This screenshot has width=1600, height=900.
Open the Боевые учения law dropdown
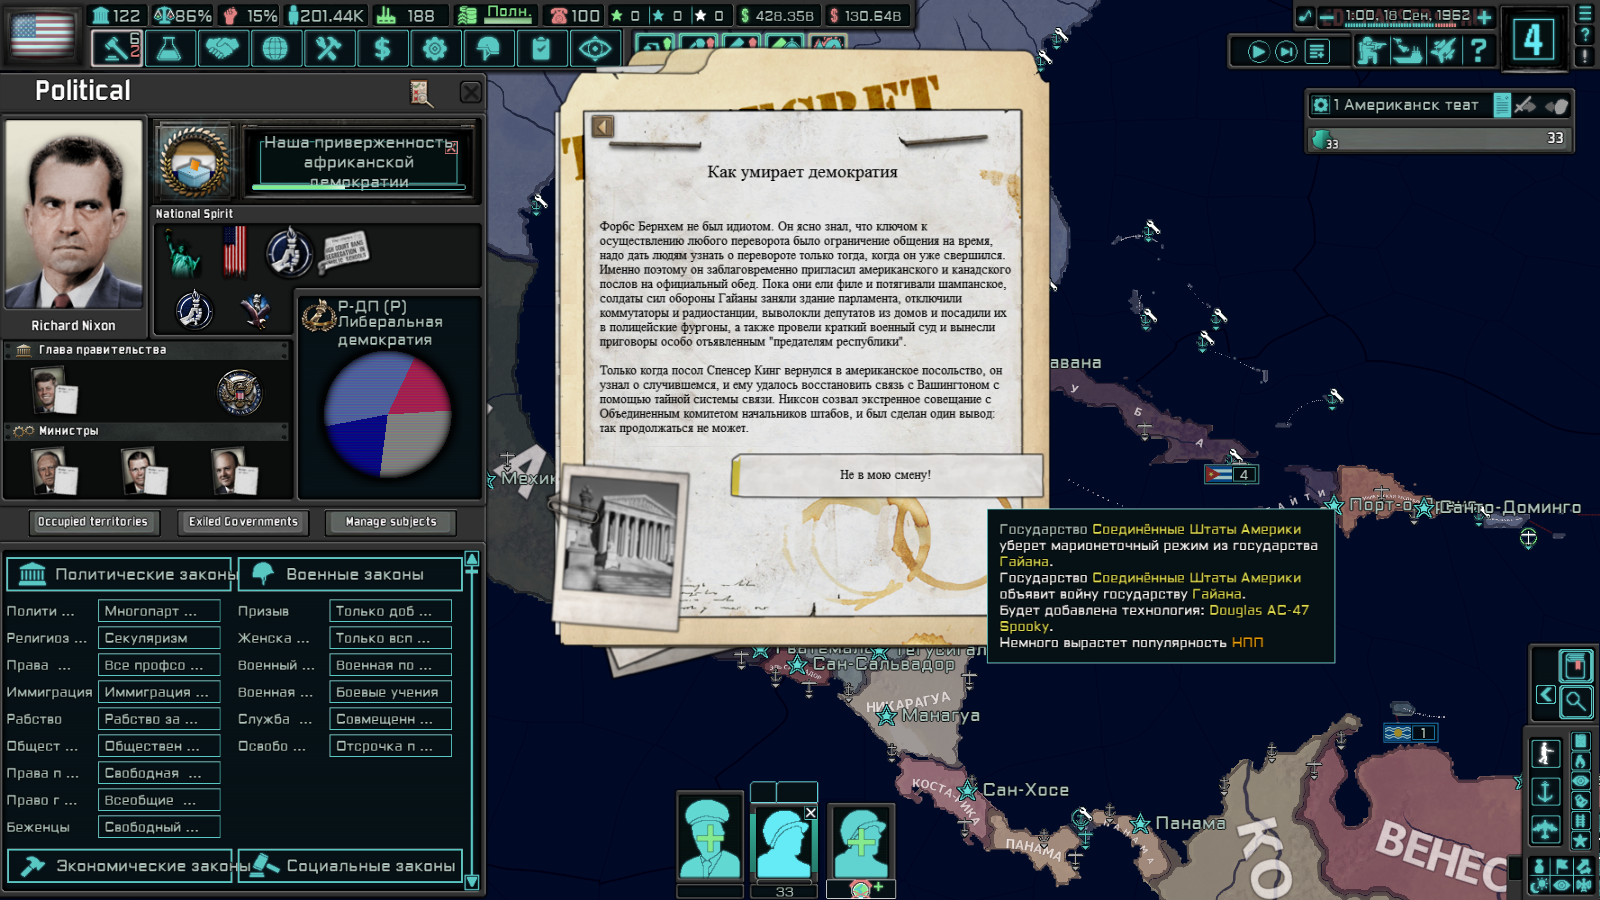pos(390,692)
